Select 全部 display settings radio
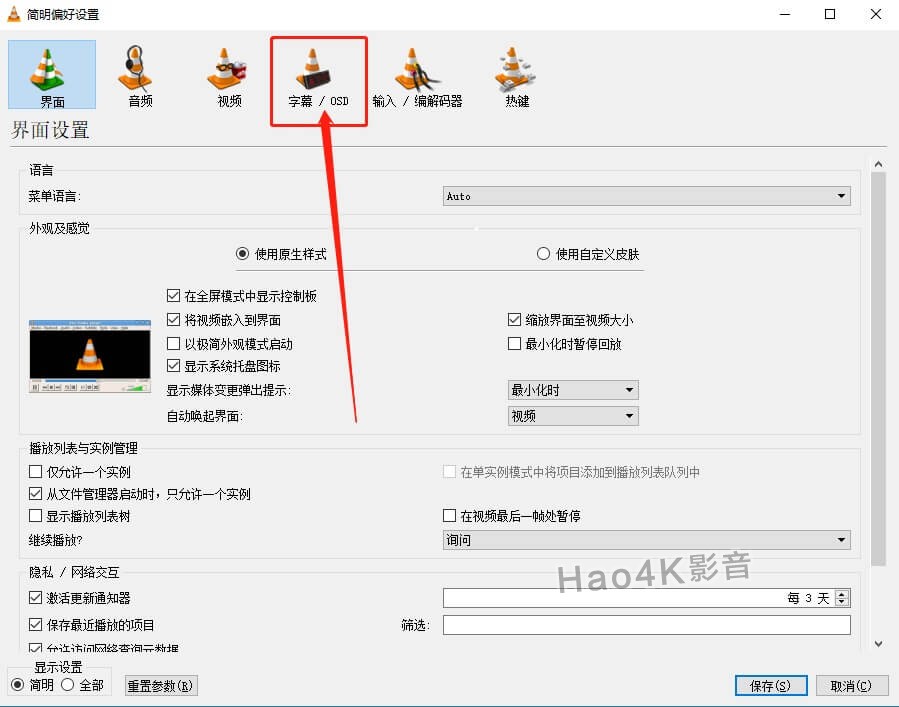The width and height of the screenshot is (899, 707). coord(68,685)
